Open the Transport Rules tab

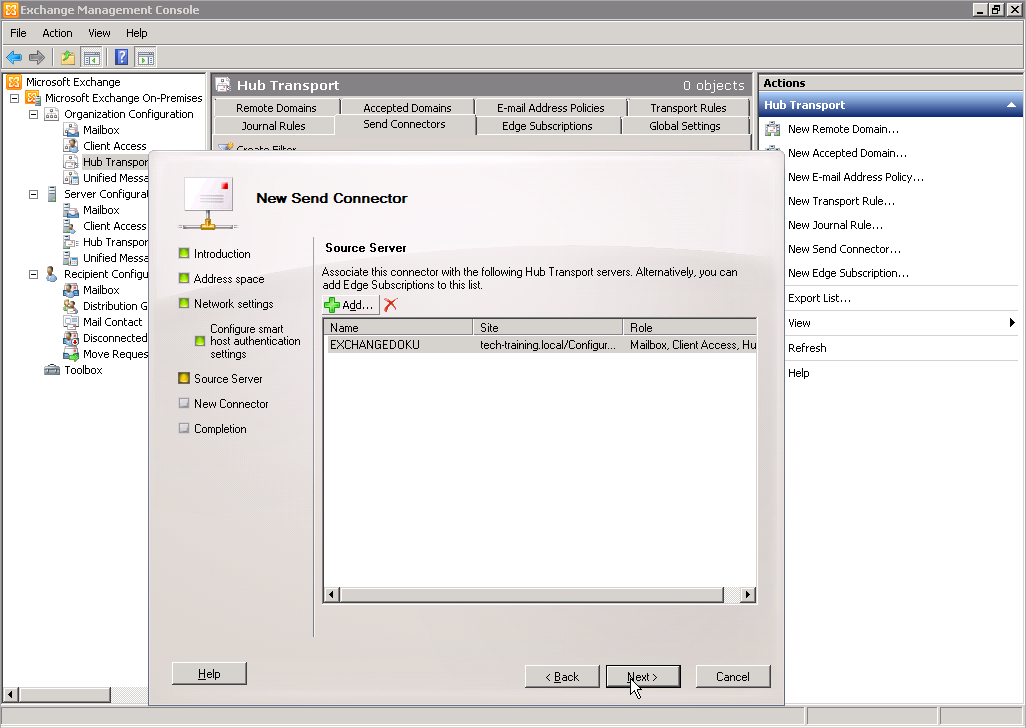coord(688,108)
